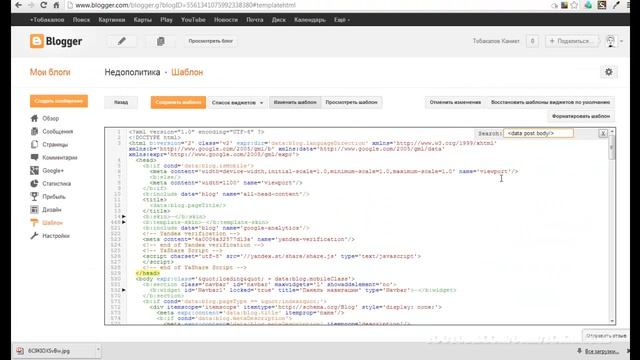Open Картинки in the Google bar
This screenshot has height=360, width=640.
click(x=111, y=20)
